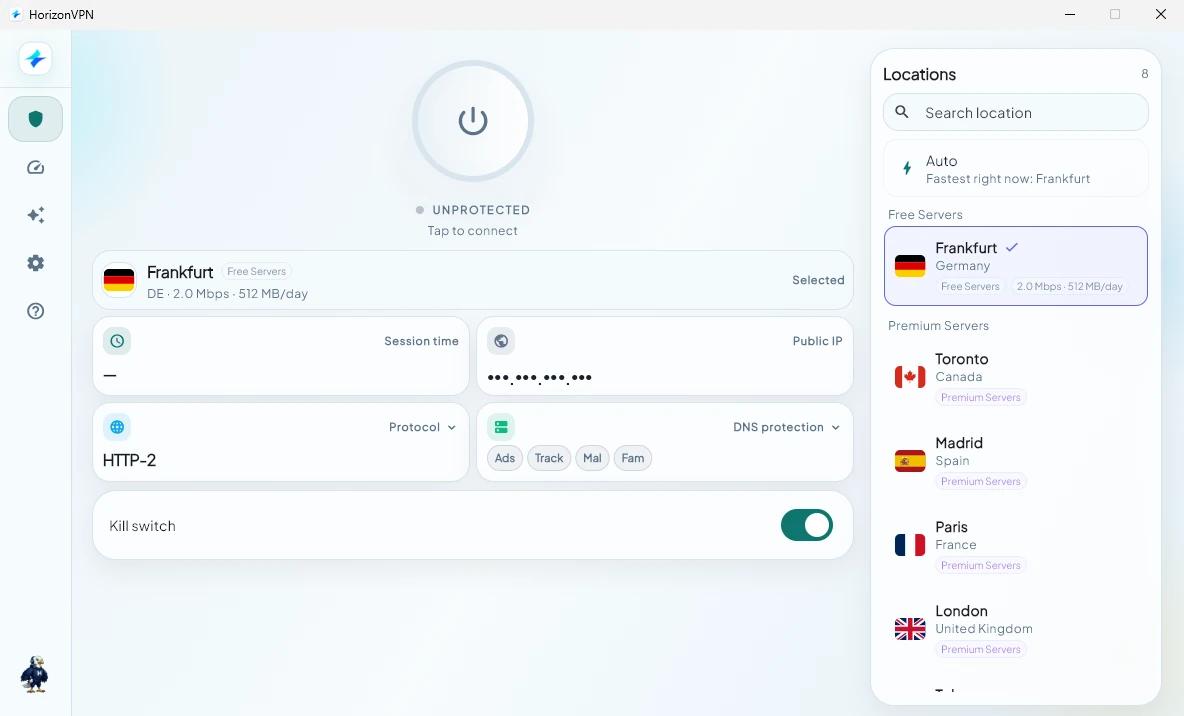Image resolution: width=1184 pixels, height=716 pixels.
Task: Minimize the HorizonVPN window
Action: (1069, 14)
